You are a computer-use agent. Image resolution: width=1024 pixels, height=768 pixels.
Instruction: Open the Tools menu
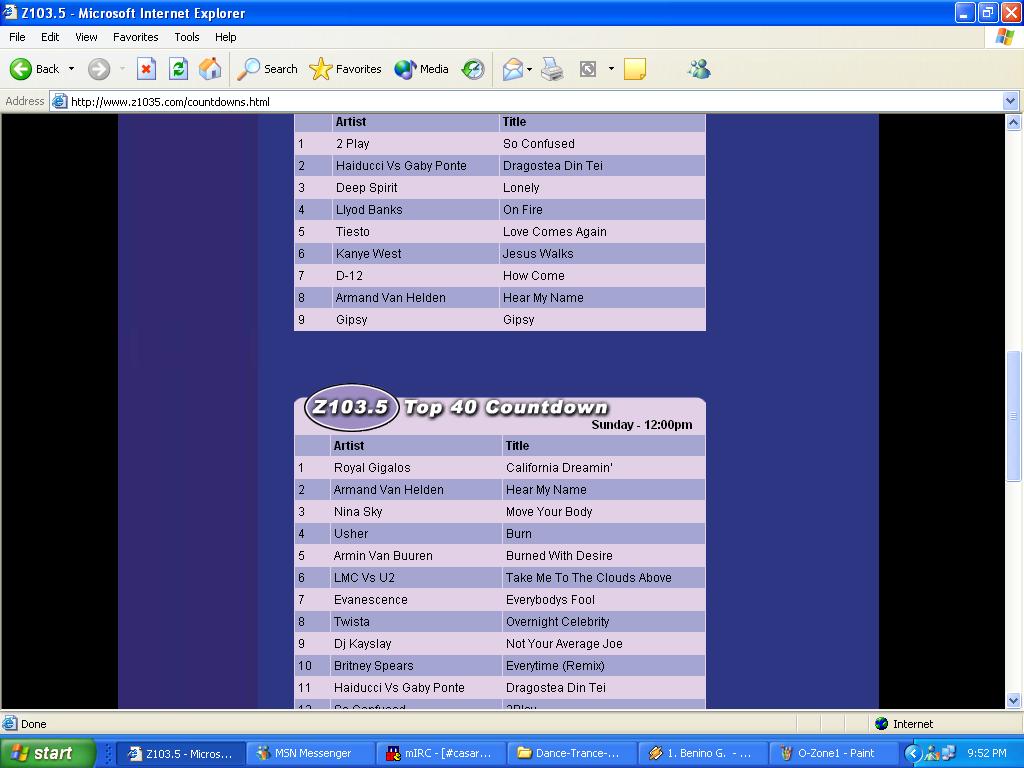pos(187,37)
